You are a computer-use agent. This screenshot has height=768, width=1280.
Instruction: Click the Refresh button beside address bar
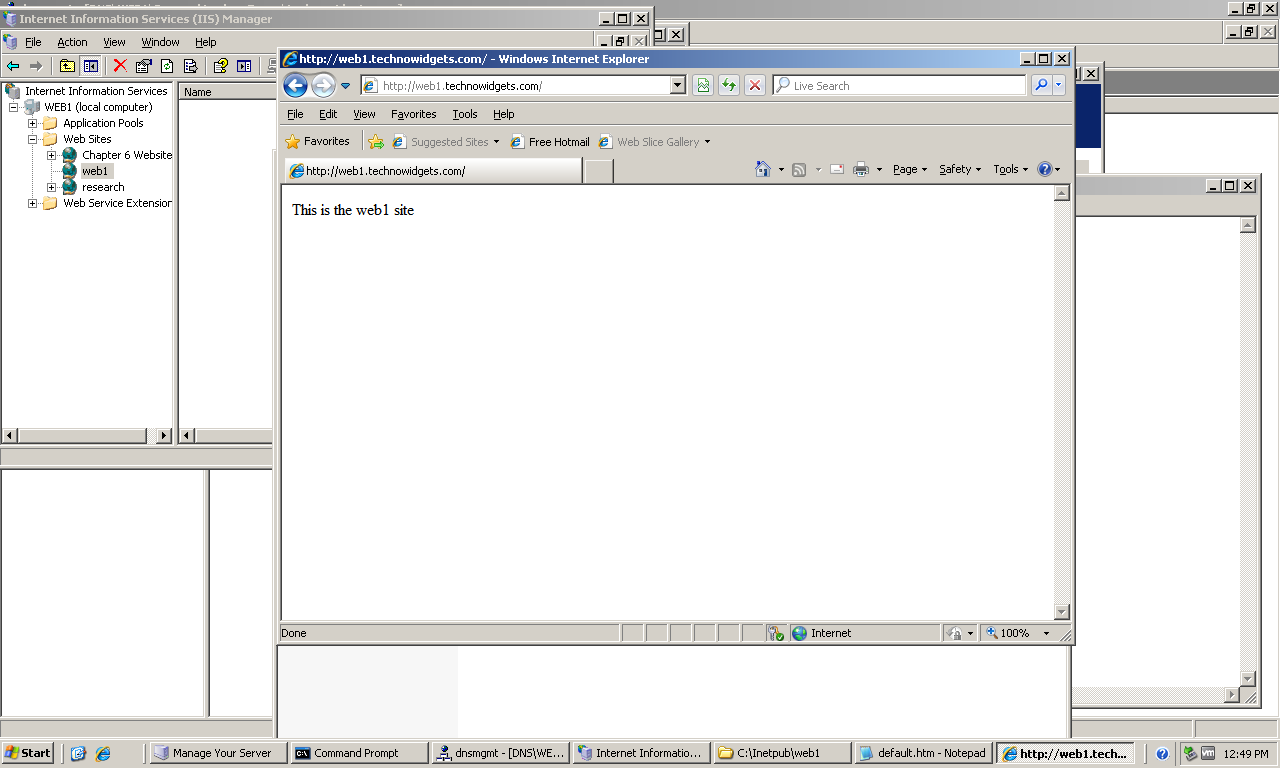pyautogui.click(x=729, y=86)
